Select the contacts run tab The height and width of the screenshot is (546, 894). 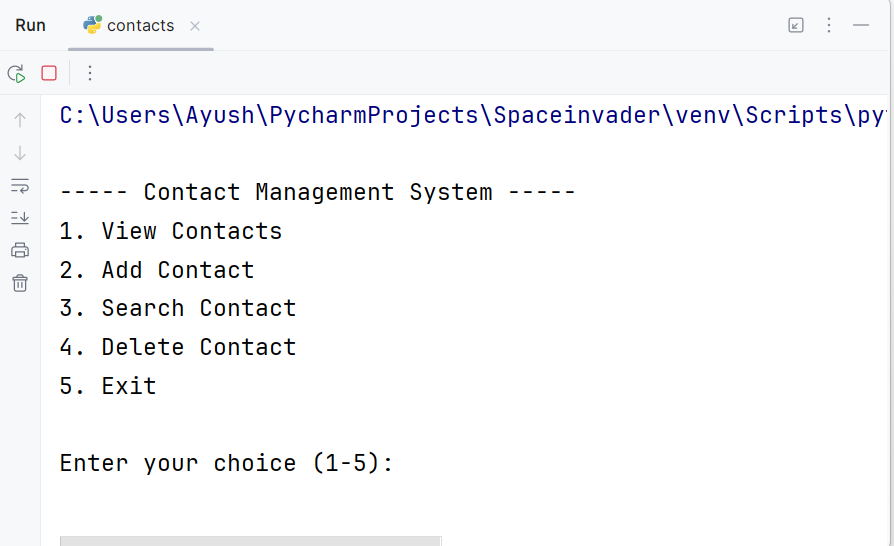coord(140,26)
